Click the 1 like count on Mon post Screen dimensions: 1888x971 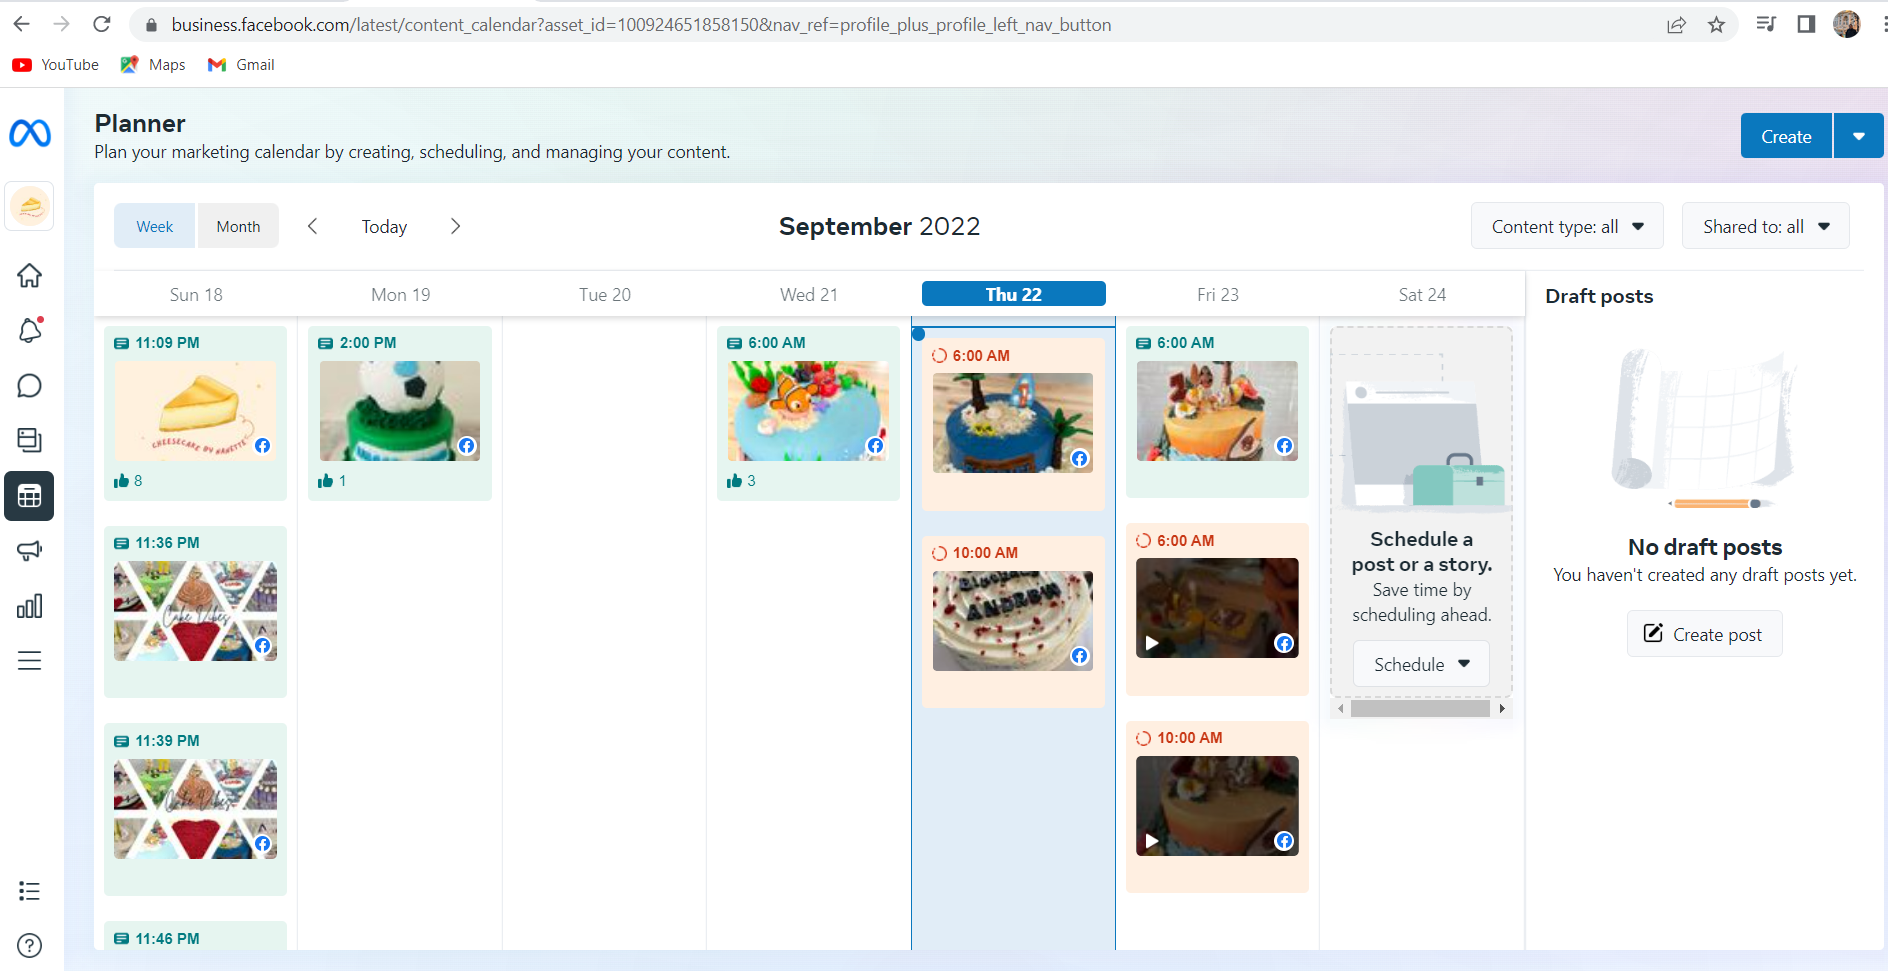click(342, 481)
